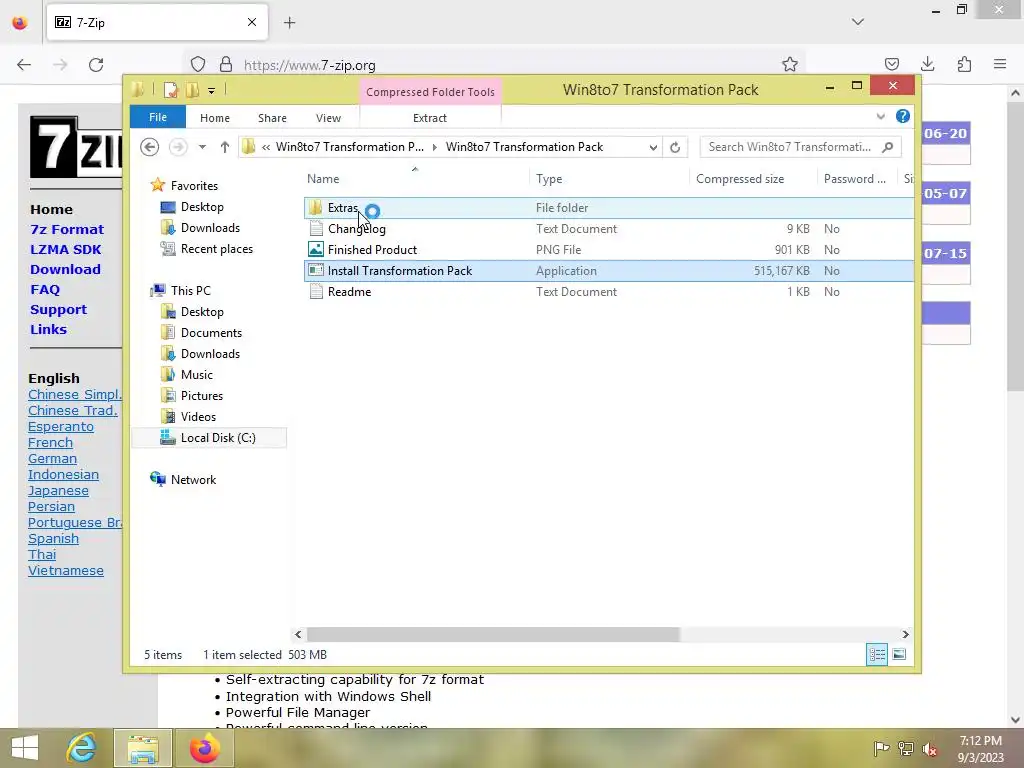Close the 7-Zip browser tab

click(252, 22)
